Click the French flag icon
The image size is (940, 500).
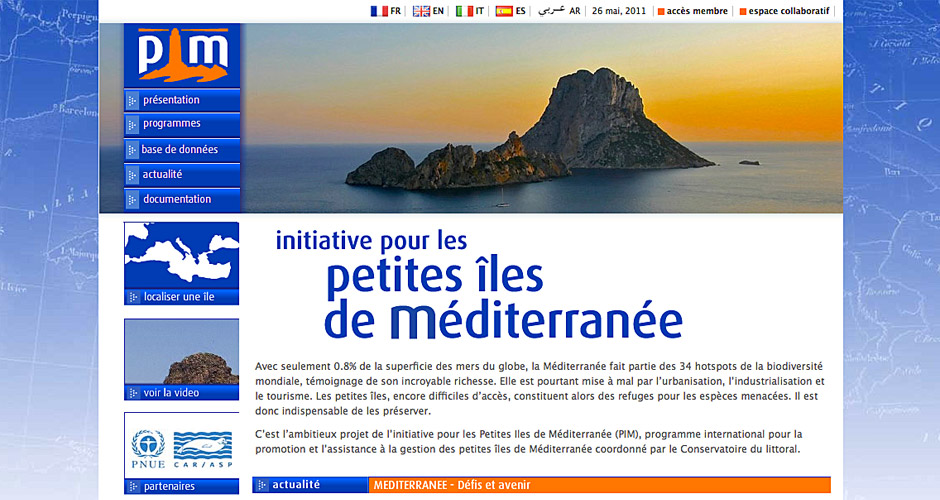[379, 11]
